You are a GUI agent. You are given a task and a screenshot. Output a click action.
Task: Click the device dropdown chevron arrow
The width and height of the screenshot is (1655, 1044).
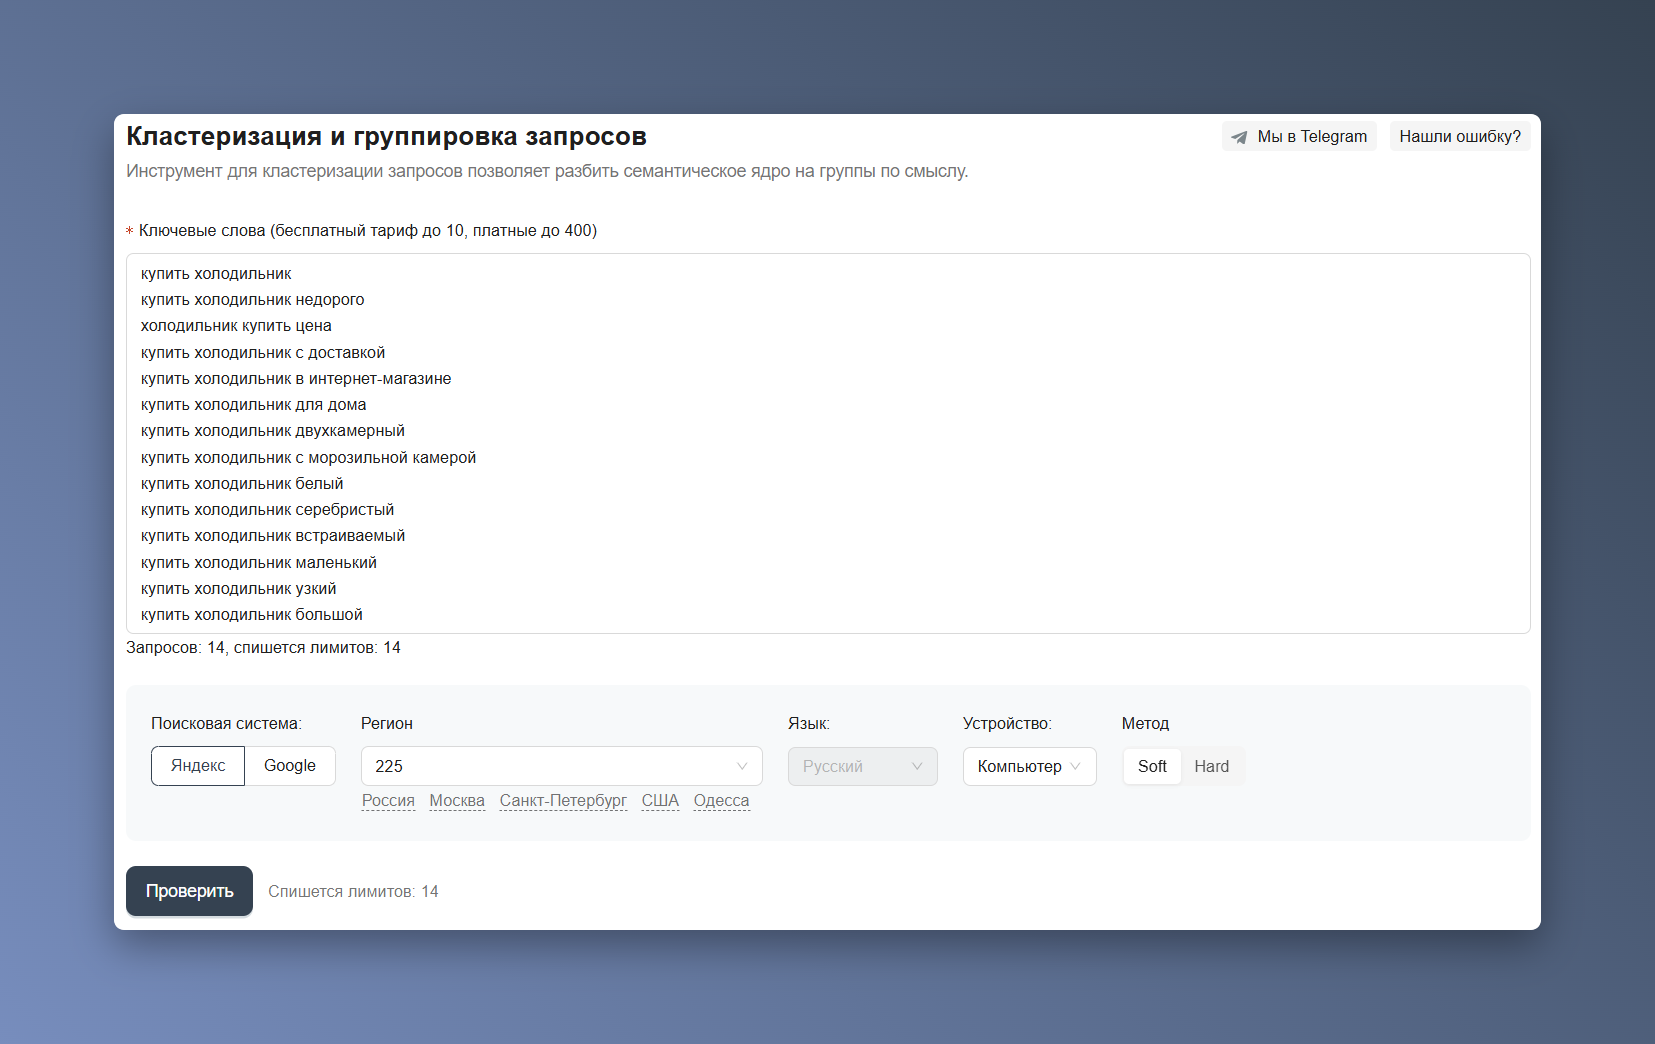point(1076,767)
